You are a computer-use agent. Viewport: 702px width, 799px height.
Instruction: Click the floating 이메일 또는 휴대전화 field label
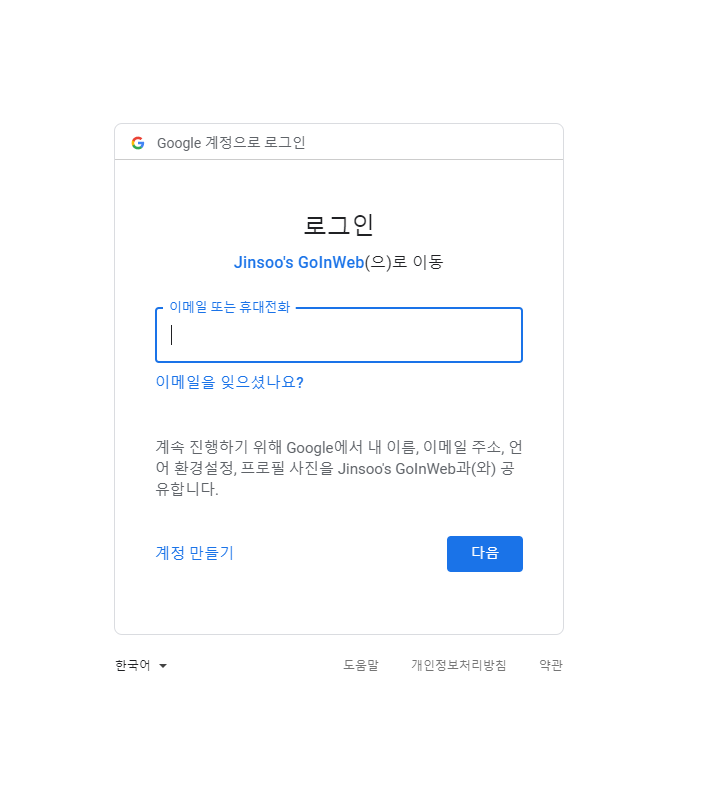tap(229, 307)
